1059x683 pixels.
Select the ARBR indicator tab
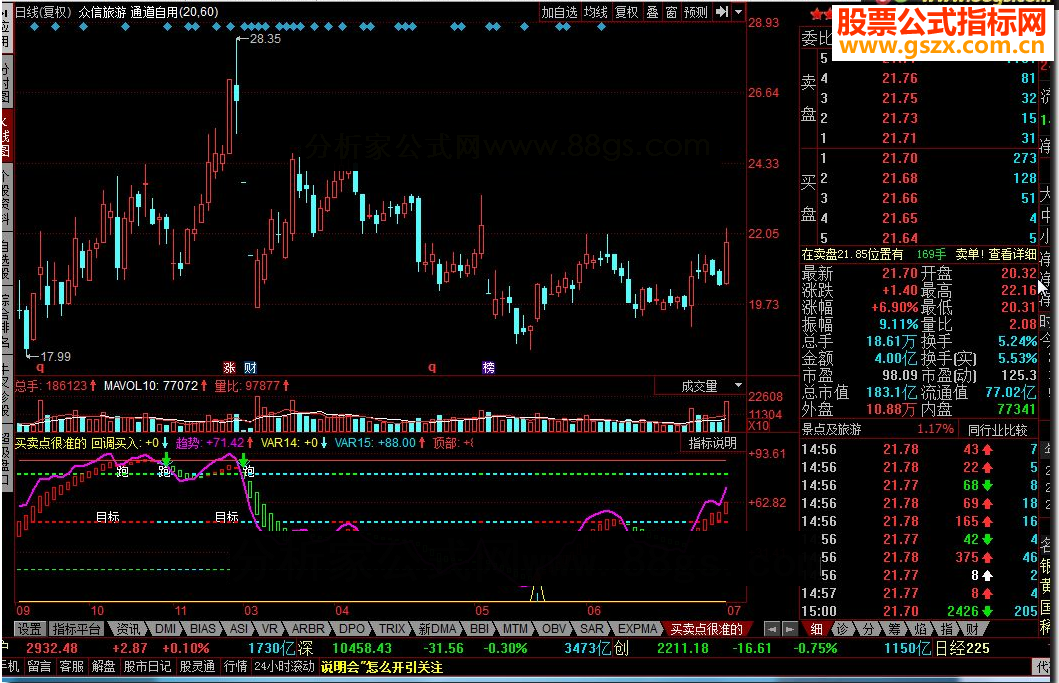click(x=308, y=629)
